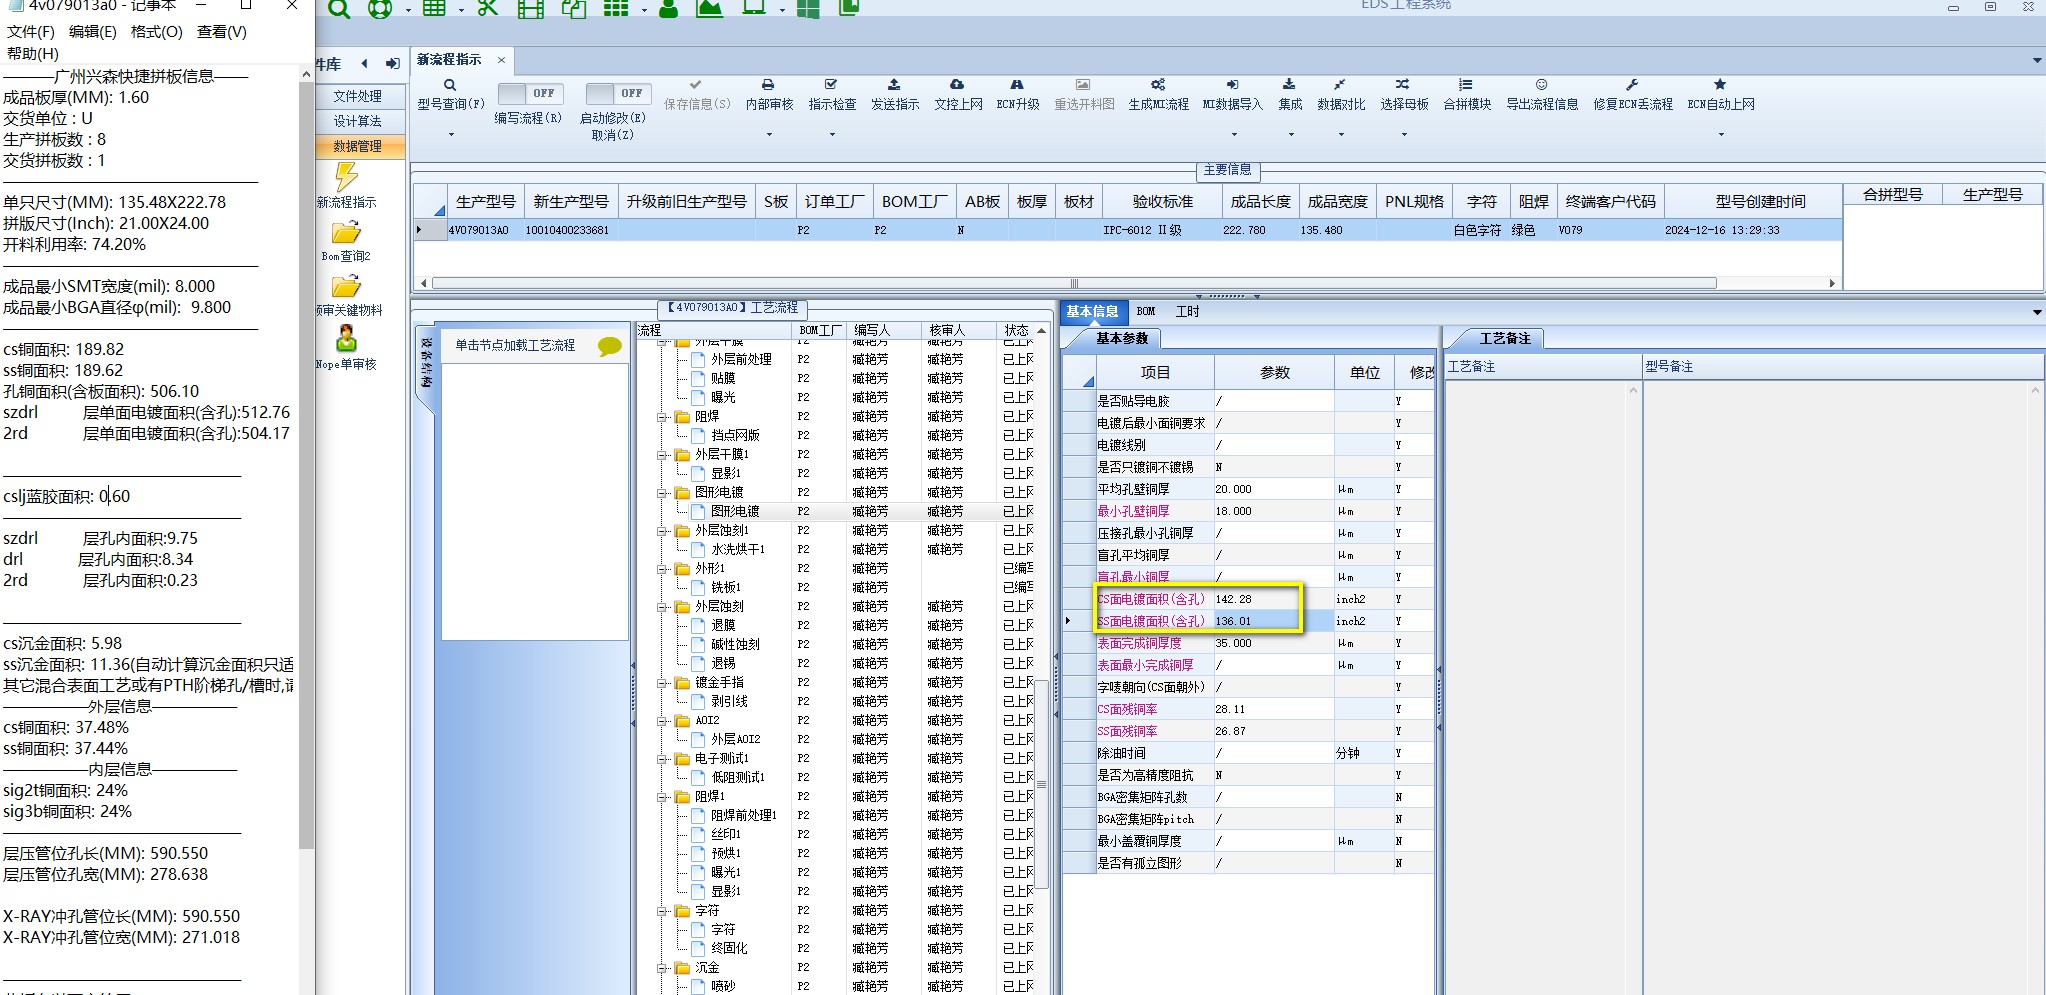The width and height of the screenshot is (2046, 995).
Task: Open dropdown under ECN自动上网
Action: (x=1720, y=134)
